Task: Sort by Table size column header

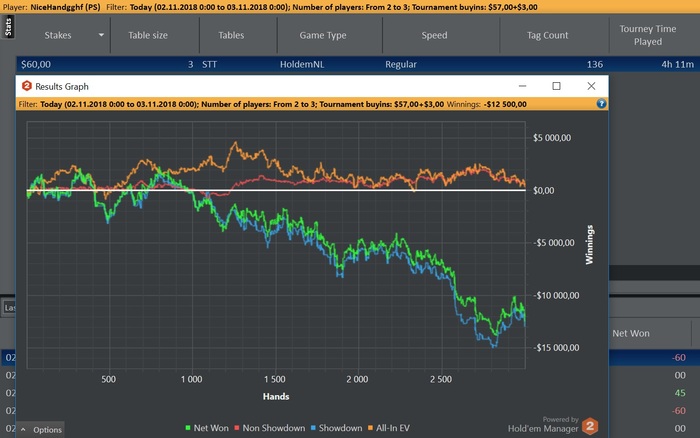Action: (x=148, y=35)
